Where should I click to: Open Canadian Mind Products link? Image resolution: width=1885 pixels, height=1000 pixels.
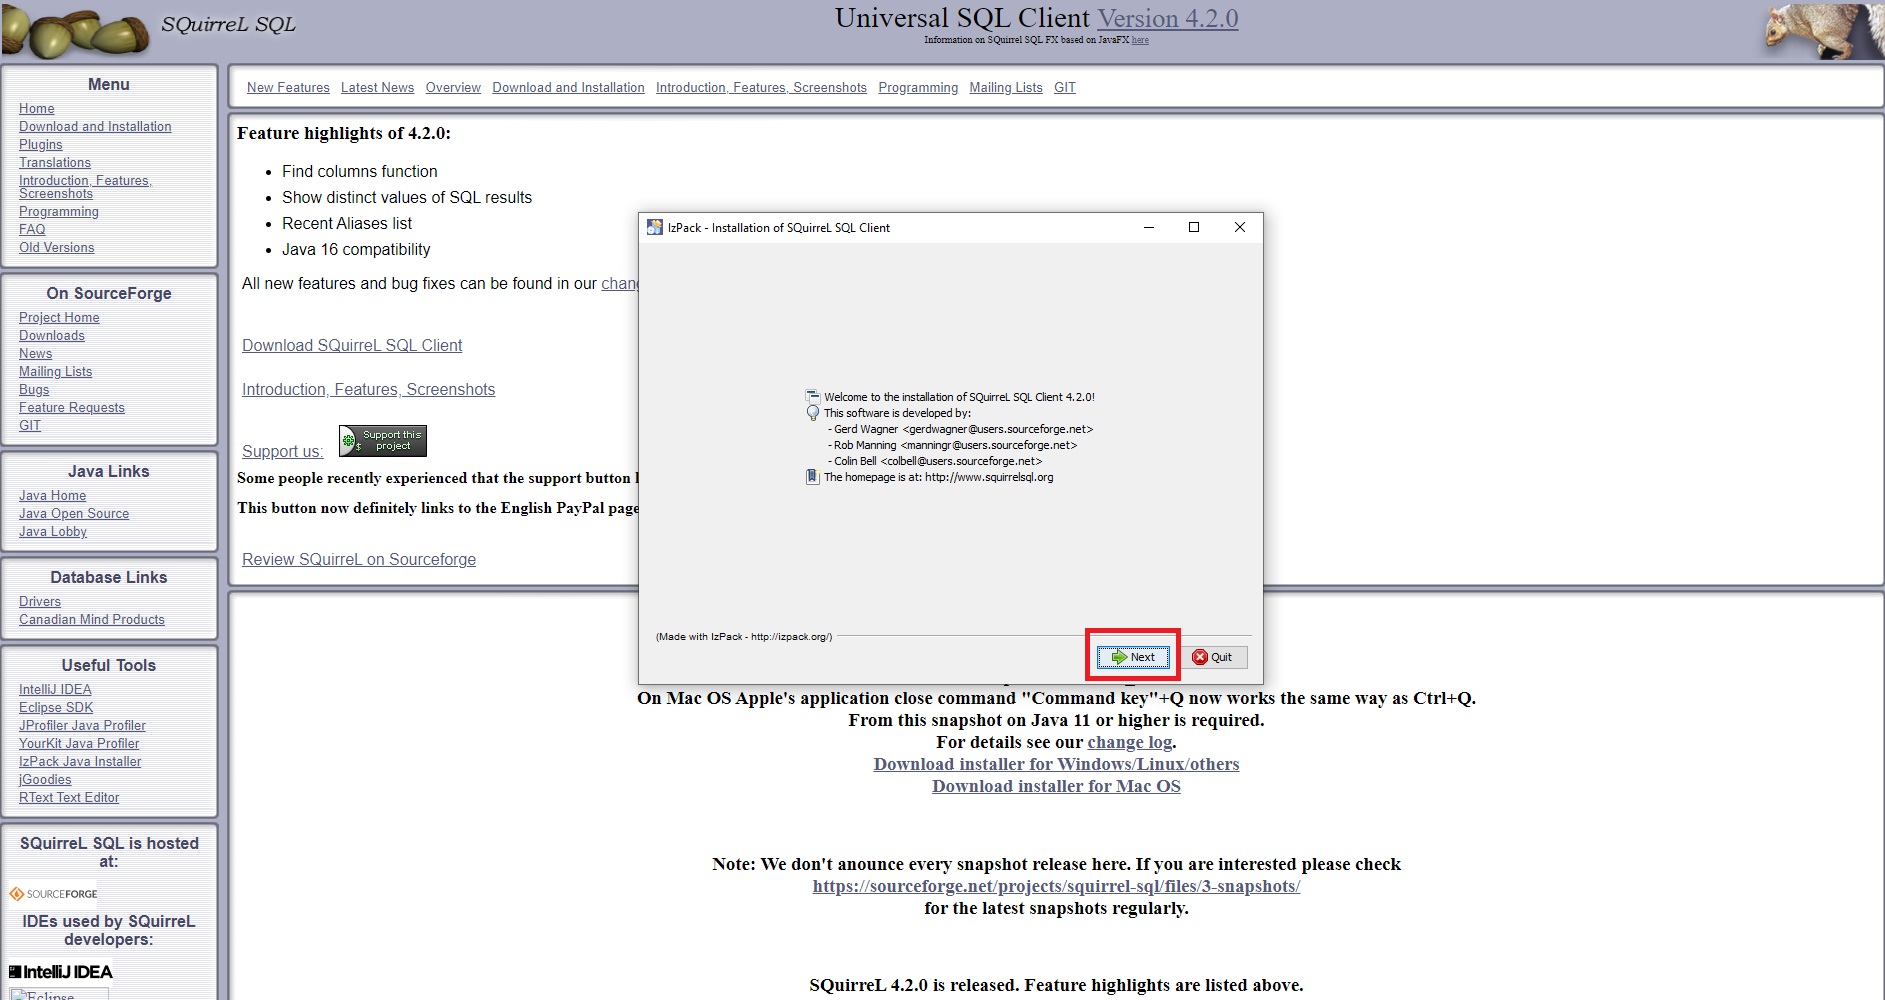point(92,620)
